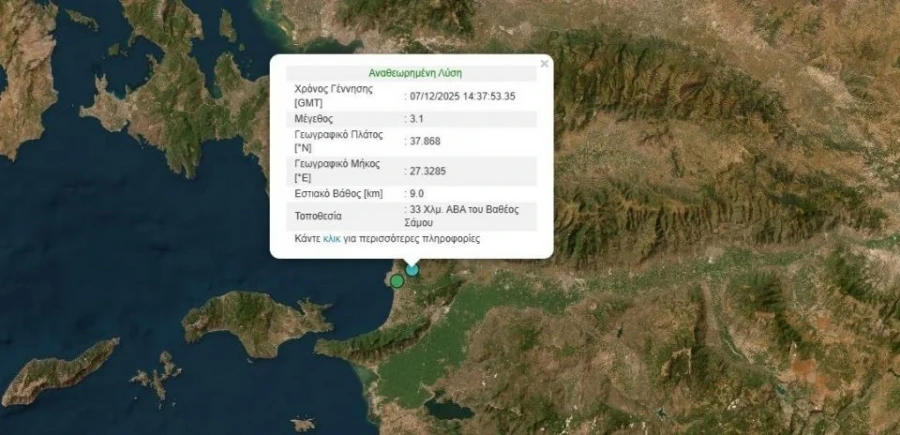Click the origin time value 07/12/2025 14:37:53.35

coord(462,96)
